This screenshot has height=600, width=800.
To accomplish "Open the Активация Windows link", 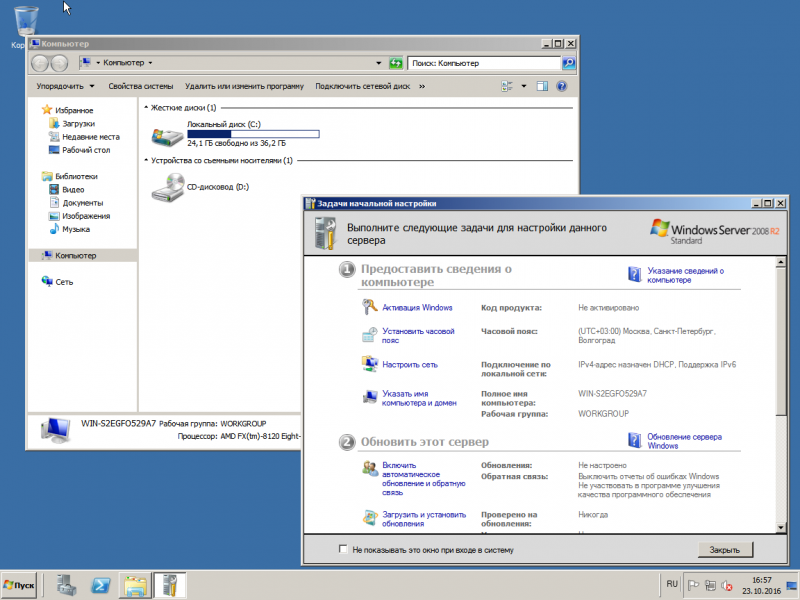I will [417, 308].
